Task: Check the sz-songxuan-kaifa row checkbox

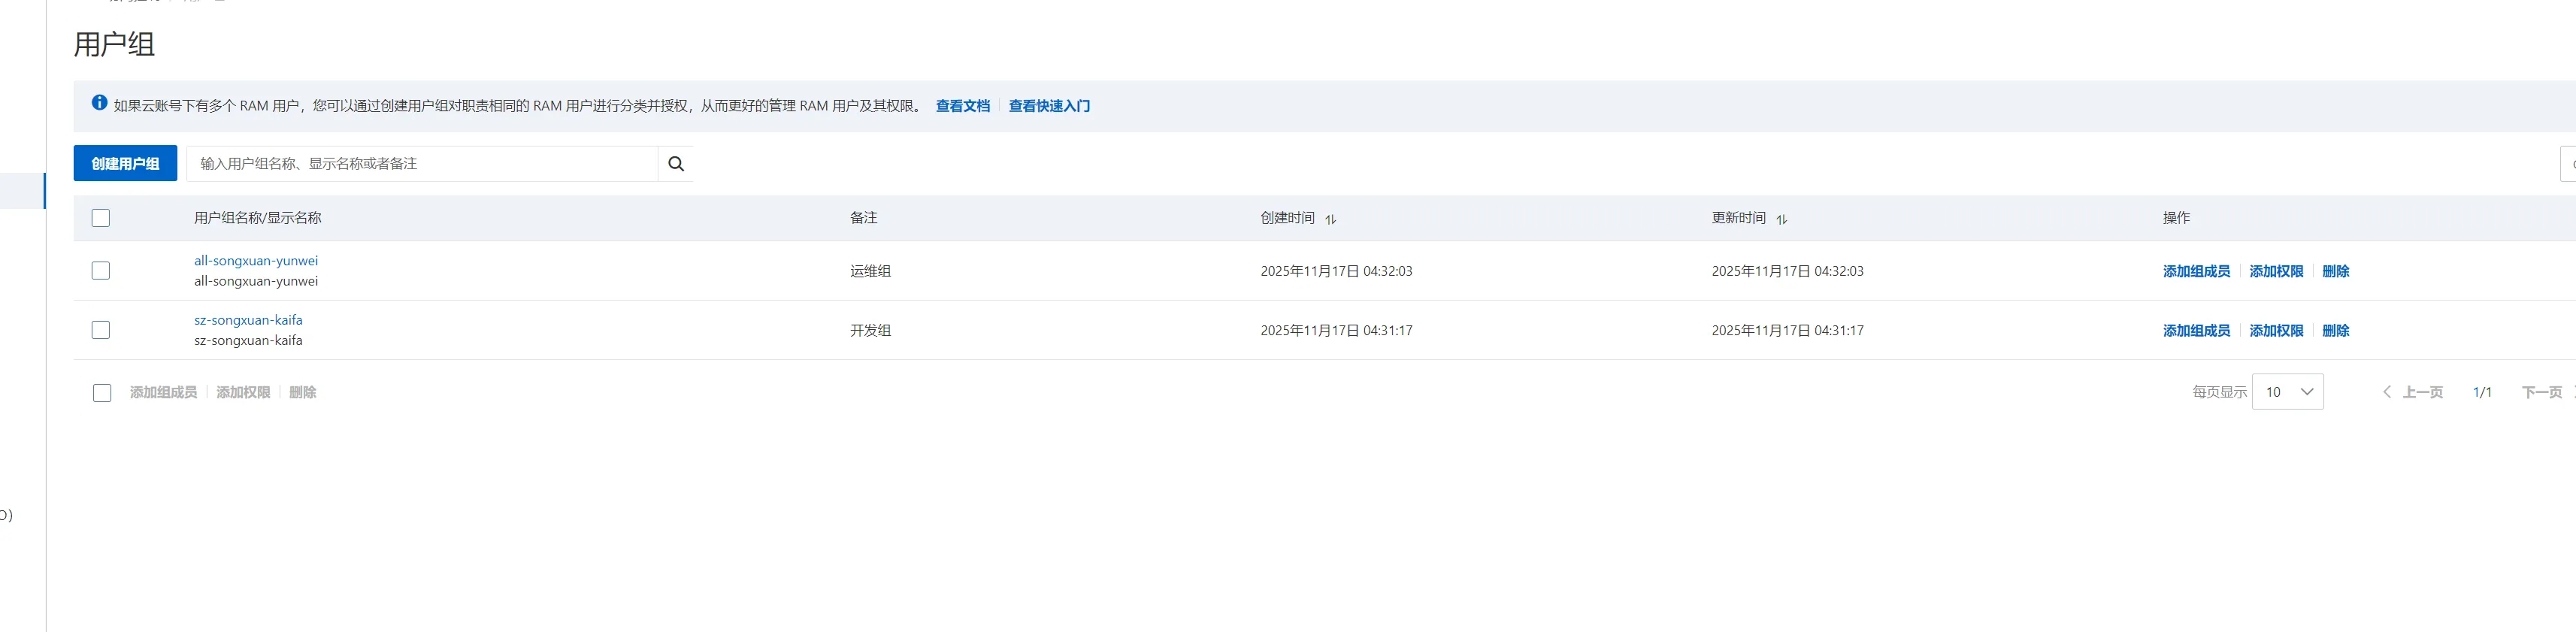Action: pyautogui.click(x=101, y=330)
